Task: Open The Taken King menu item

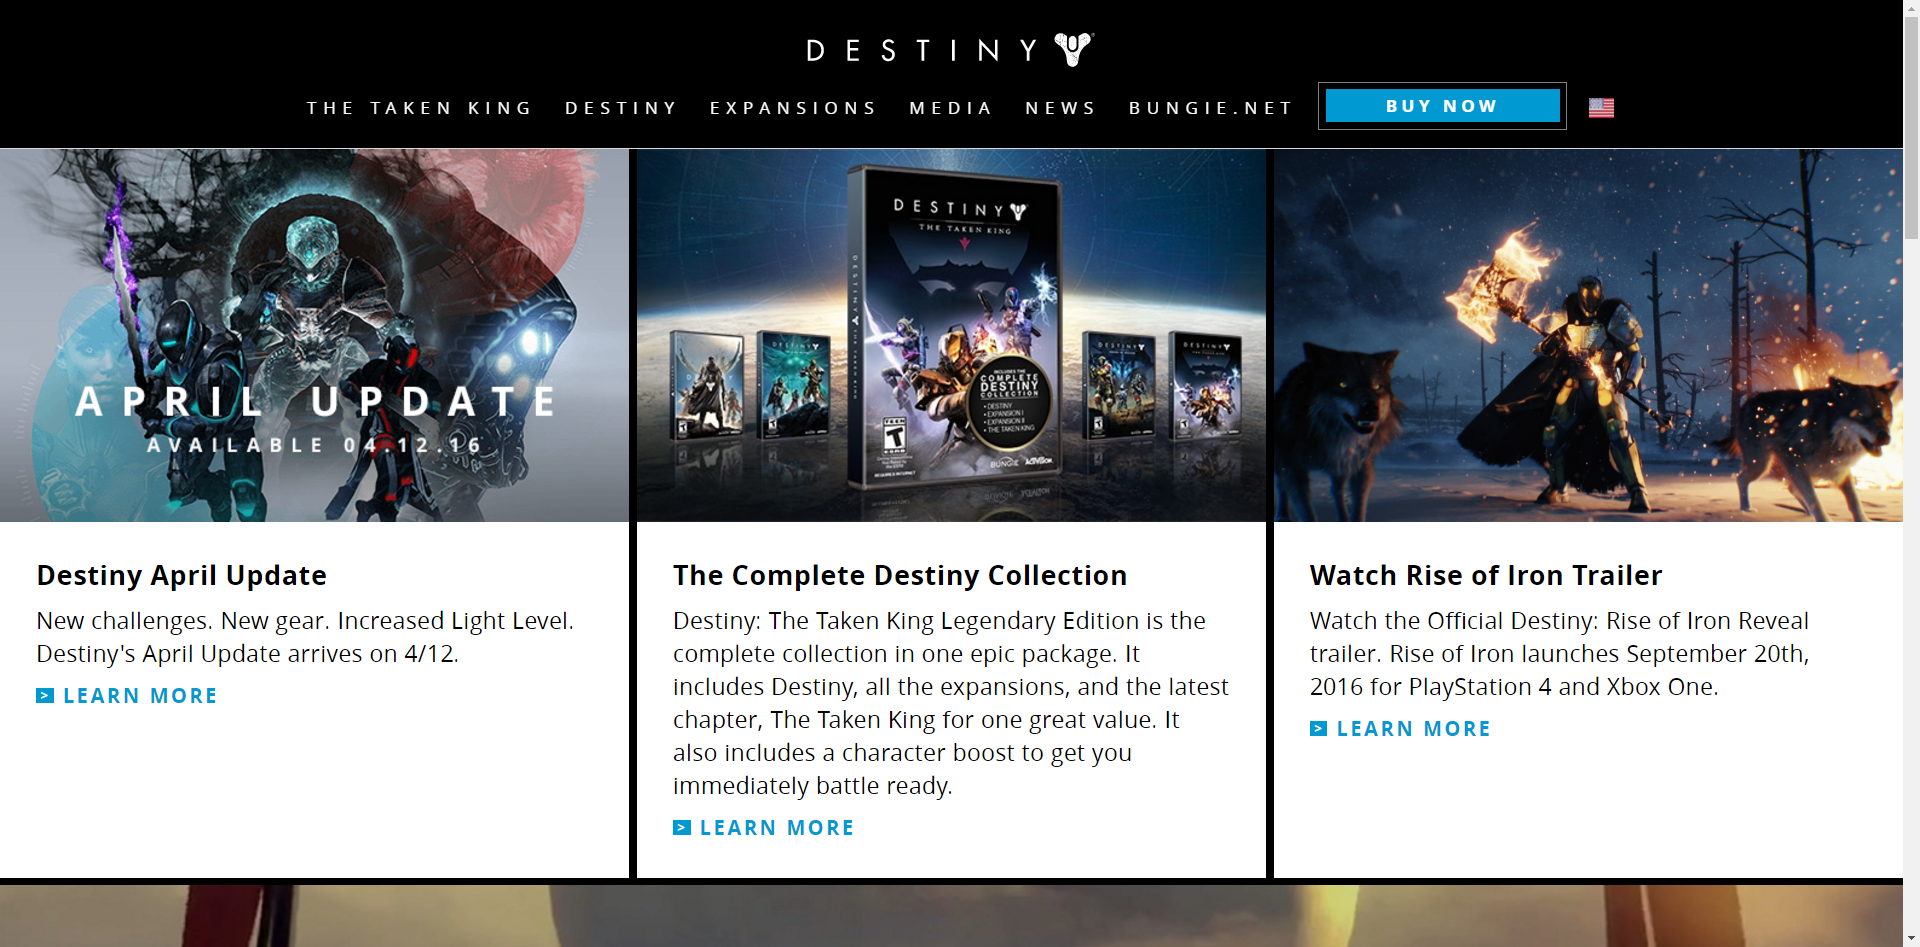Action: pyautogui.click(x=420, y=108)
